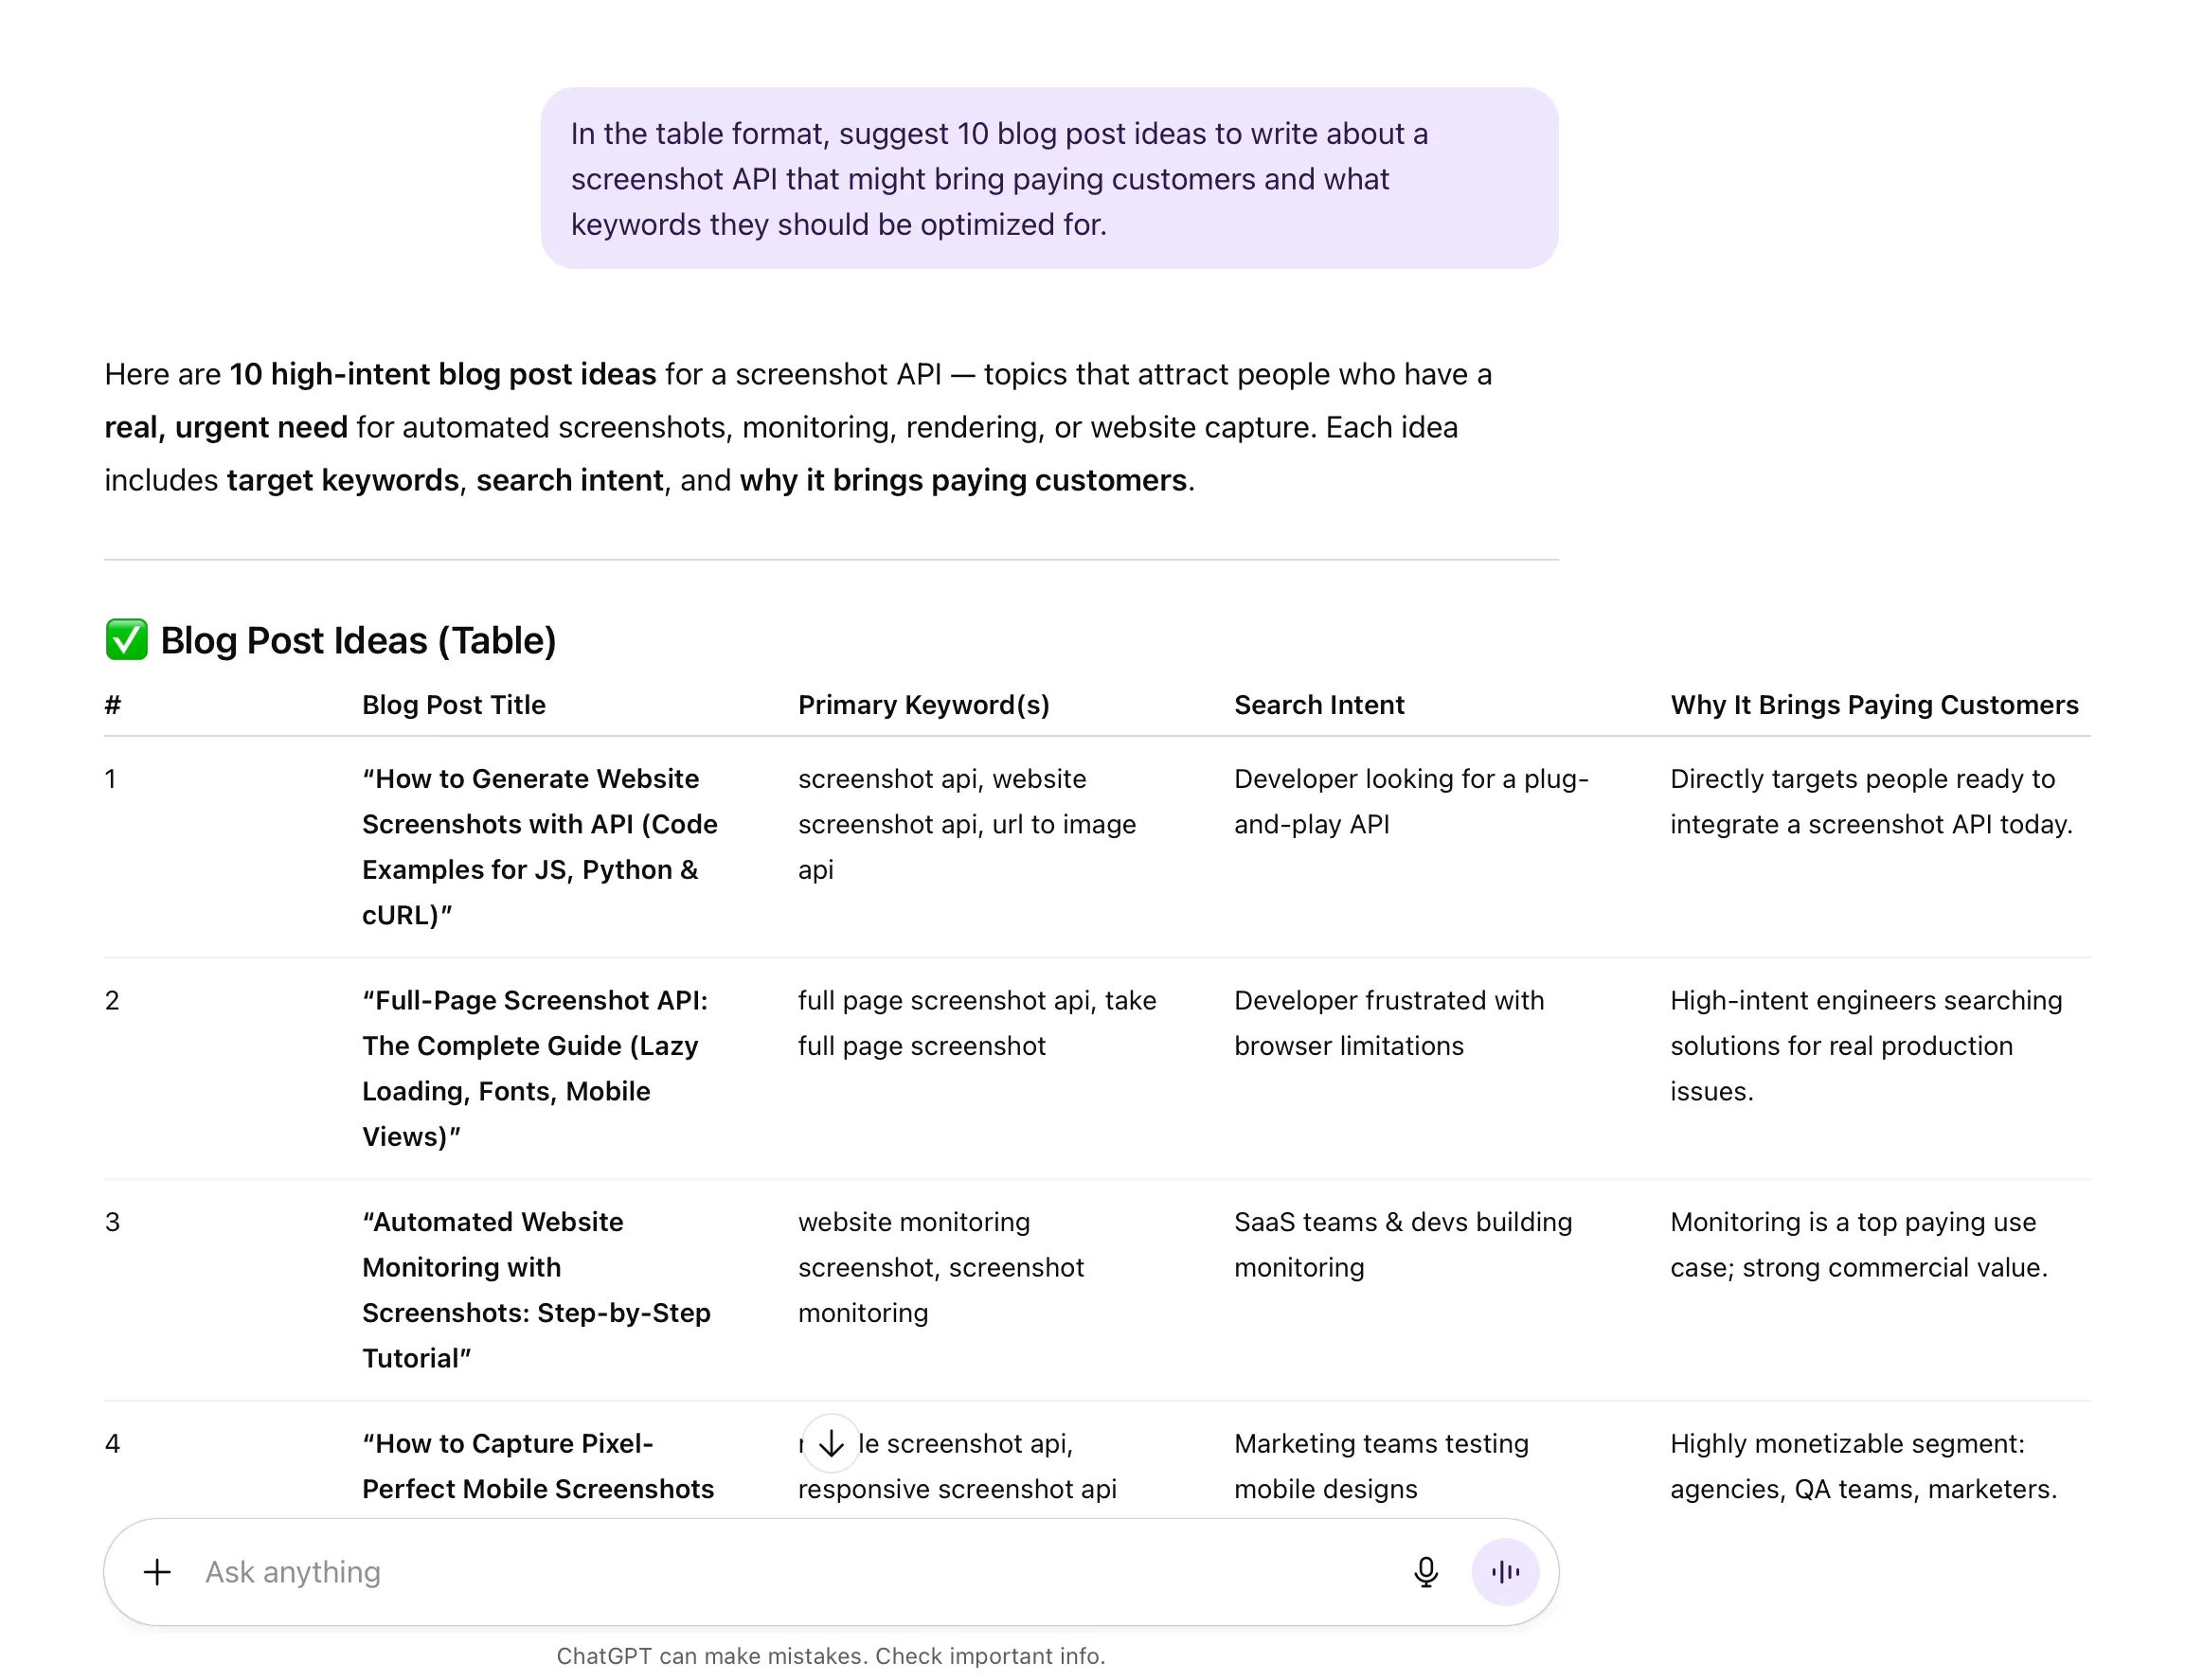Select the bold 10 high-intent blog post ideas text

pyautogui.click(x=441, y=374)
